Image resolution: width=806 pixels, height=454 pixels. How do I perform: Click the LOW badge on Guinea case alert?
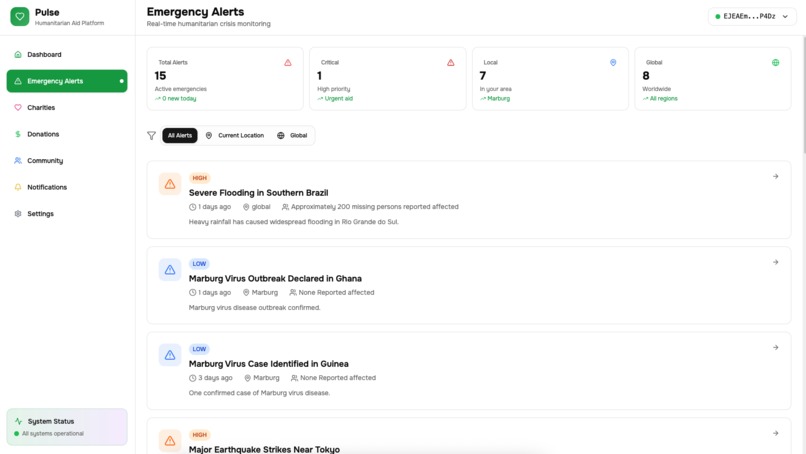pos(199,349)
